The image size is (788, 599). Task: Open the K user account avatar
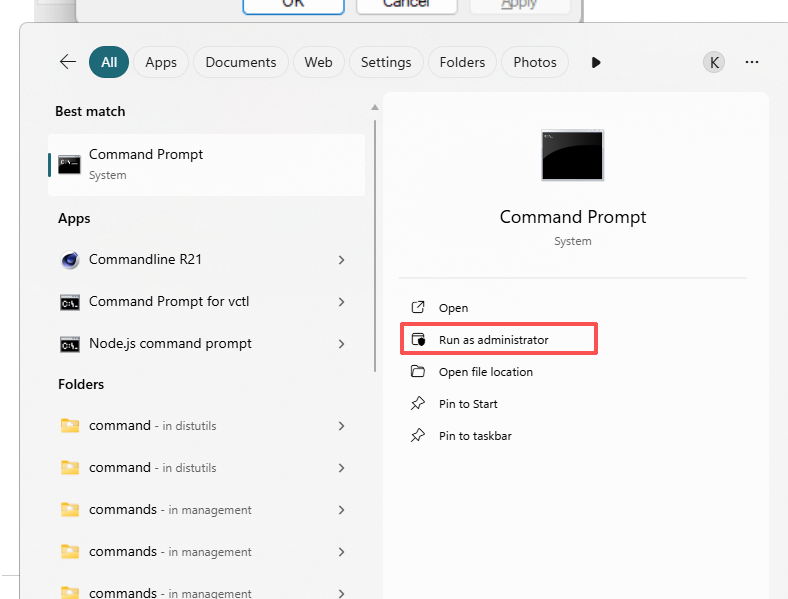point(713,62)
